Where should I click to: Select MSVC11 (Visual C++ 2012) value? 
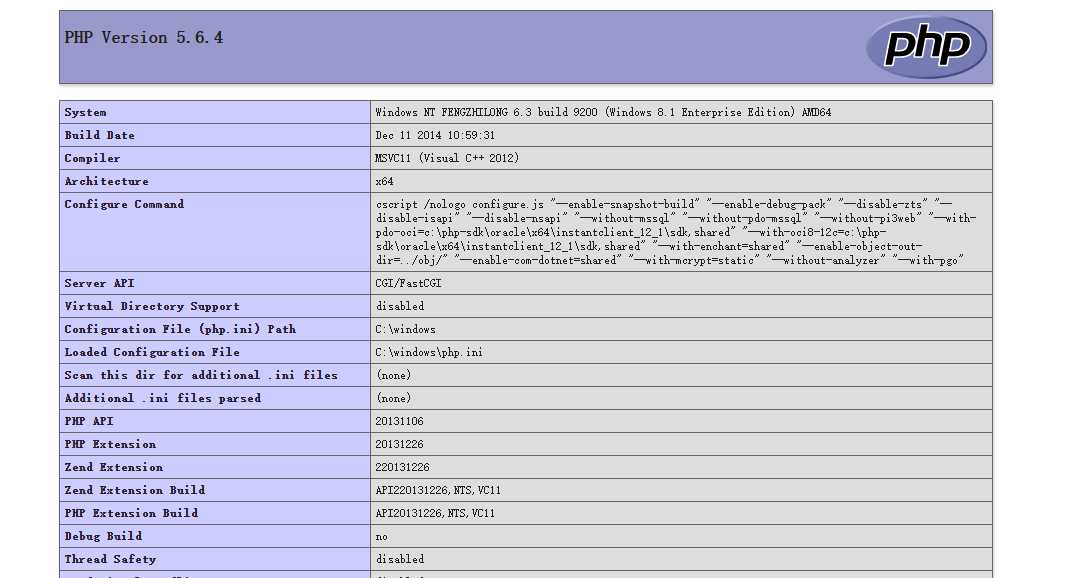pyautogui.click(x=447, y=158)
